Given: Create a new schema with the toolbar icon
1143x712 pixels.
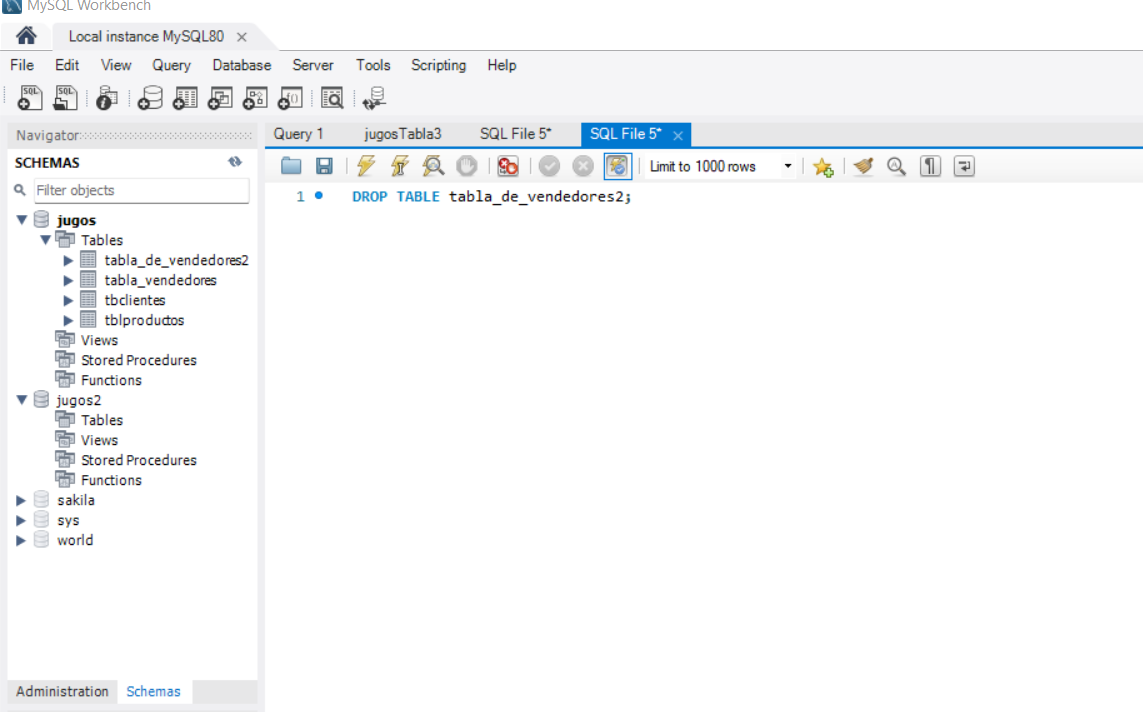Looking at the screenshot, I should [150, 98].
